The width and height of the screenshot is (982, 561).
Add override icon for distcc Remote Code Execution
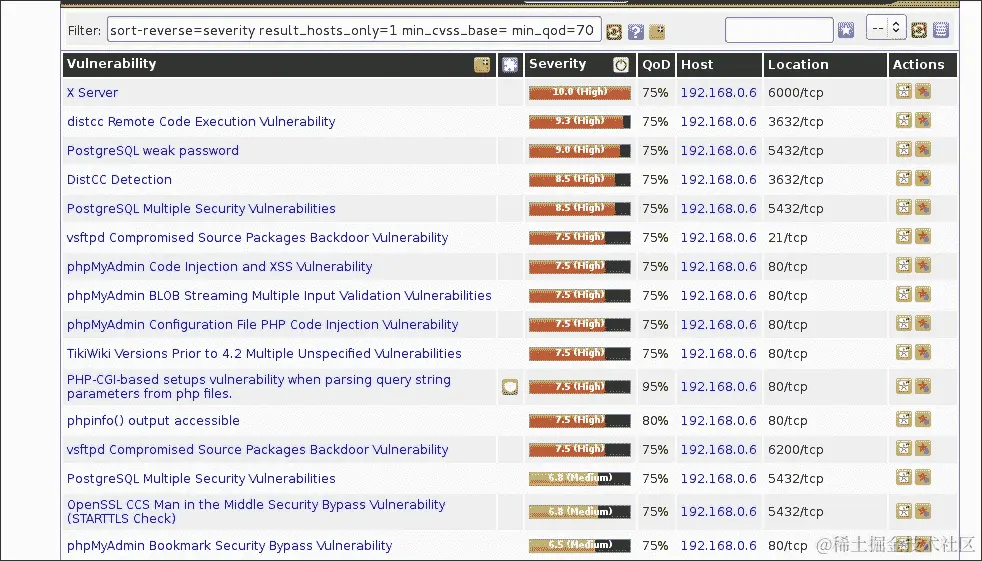(x=923, y=120)
